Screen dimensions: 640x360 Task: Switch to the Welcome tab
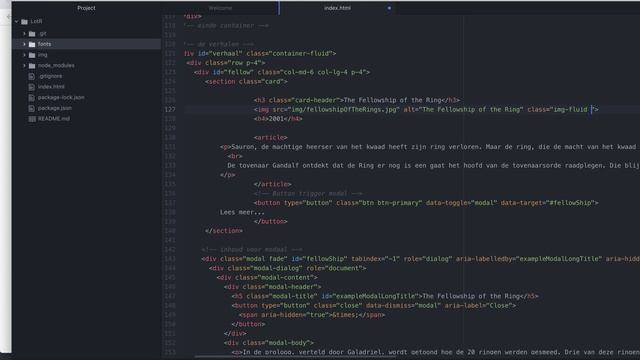[x=220, y=8]
